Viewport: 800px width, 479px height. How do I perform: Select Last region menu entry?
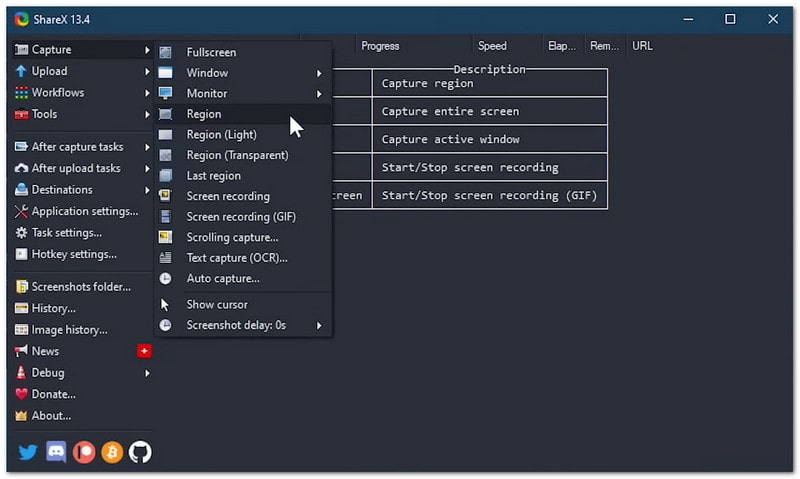243,175
